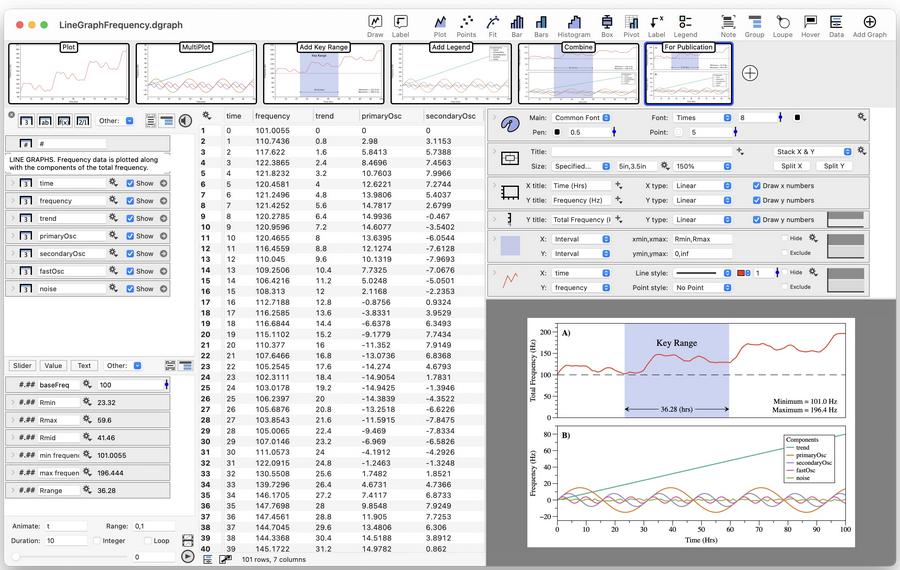Click the Draw tool icon
900x570 pixels.
[x=375, y=22]
